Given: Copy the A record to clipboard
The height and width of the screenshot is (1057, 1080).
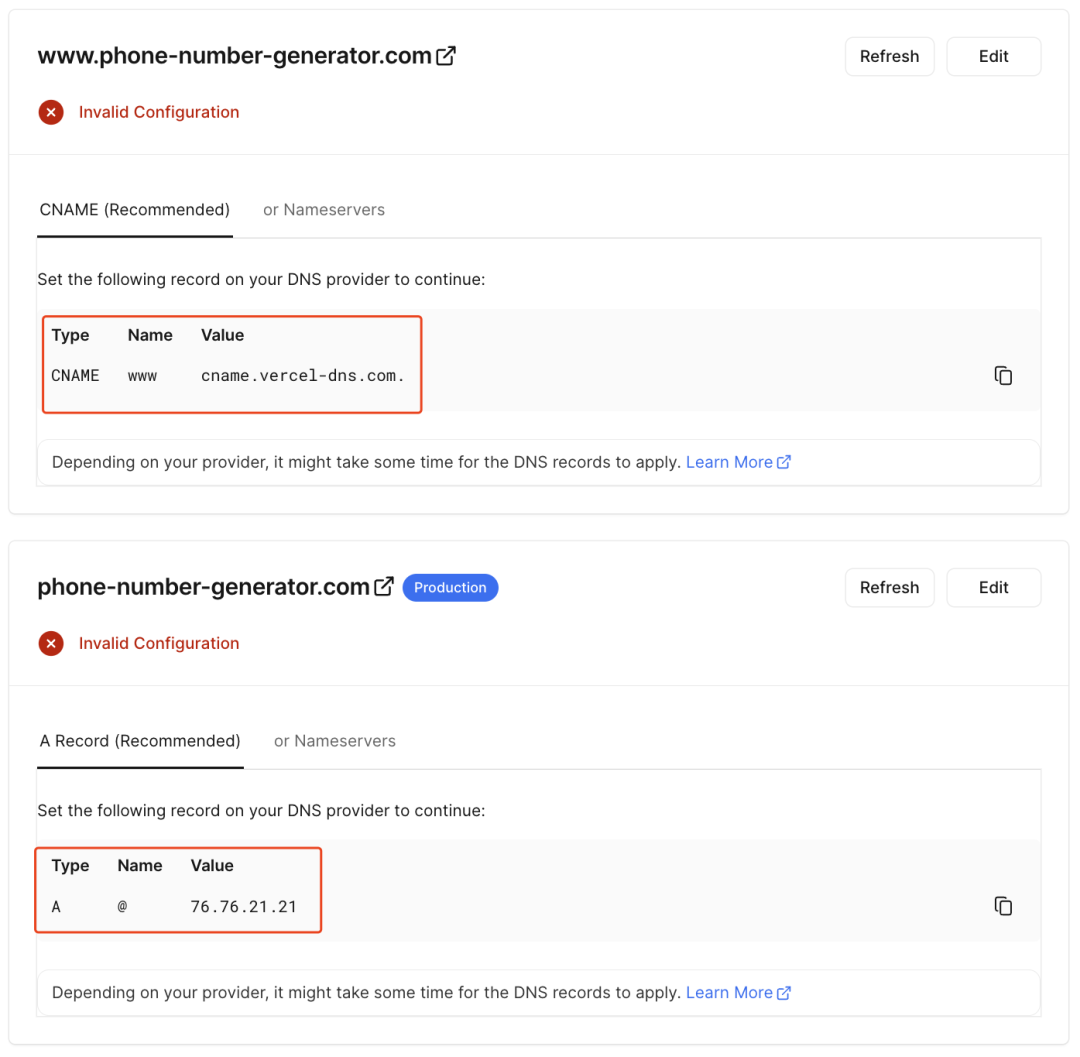Looking at the screenshot, I should (1003, 906).
